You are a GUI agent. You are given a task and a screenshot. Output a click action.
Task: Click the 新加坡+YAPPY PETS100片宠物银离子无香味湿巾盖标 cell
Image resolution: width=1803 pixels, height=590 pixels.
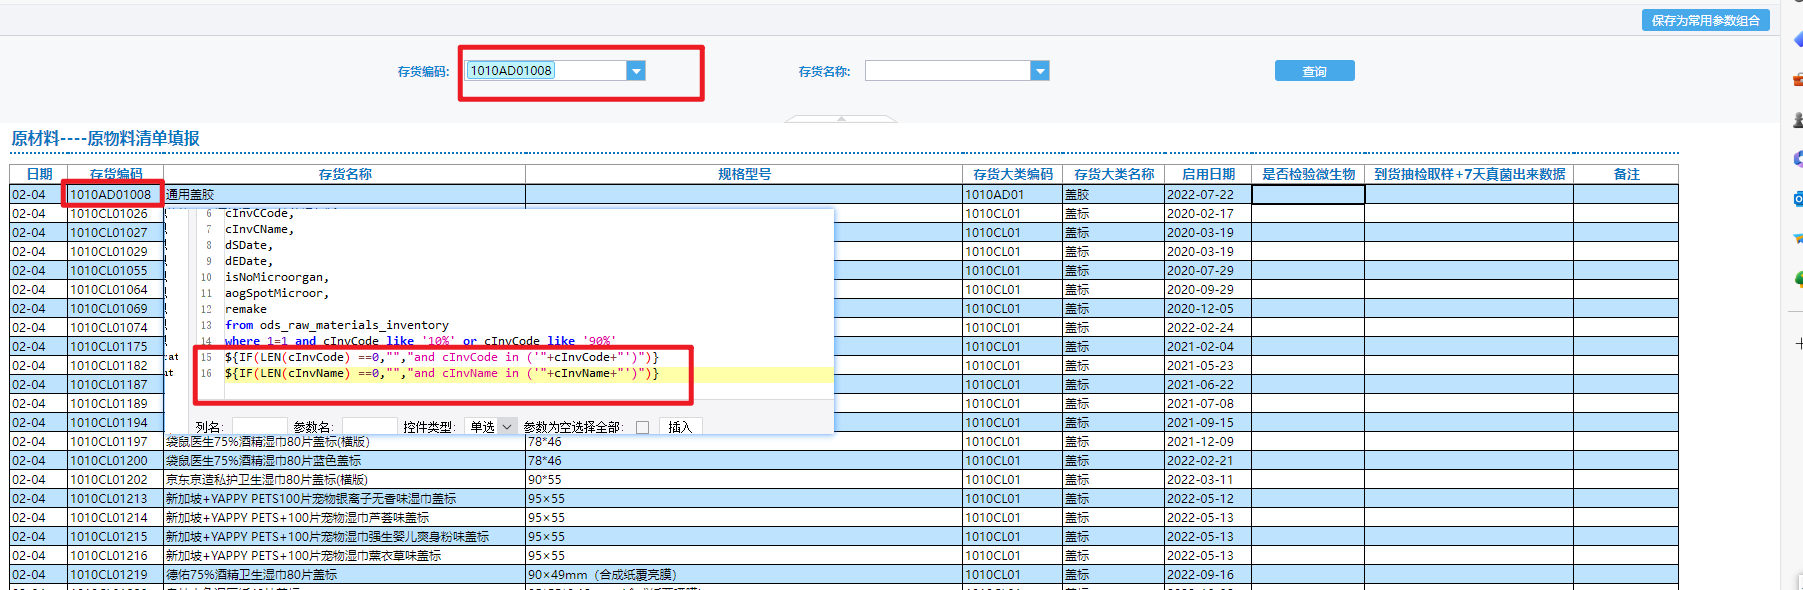pos(345,499)
